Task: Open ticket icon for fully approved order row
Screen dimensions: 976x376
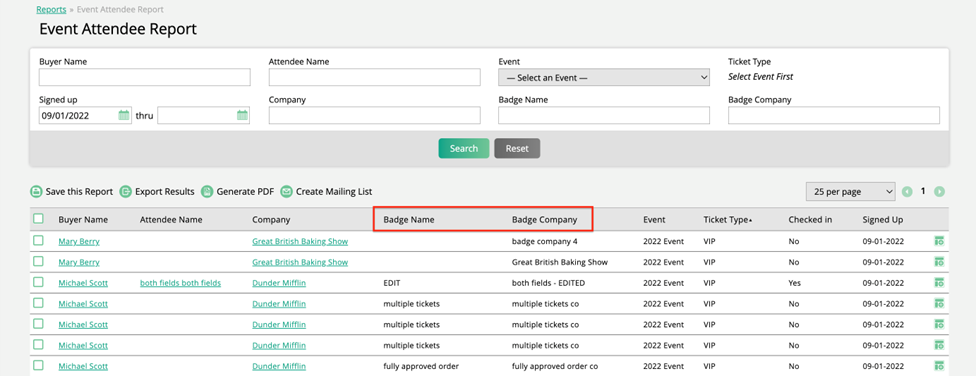Action: [939, 366]
